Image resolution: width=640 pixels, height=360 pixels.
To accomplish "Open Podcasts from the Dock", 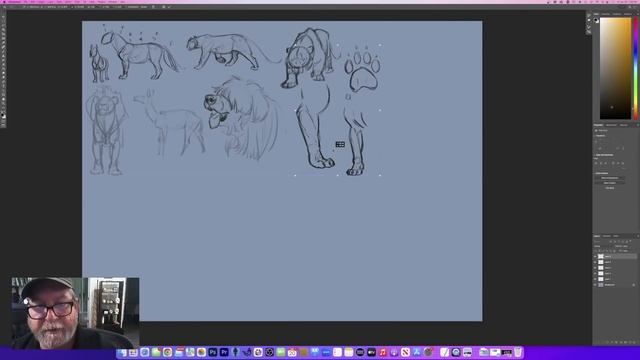I will (x=394, y=352).
